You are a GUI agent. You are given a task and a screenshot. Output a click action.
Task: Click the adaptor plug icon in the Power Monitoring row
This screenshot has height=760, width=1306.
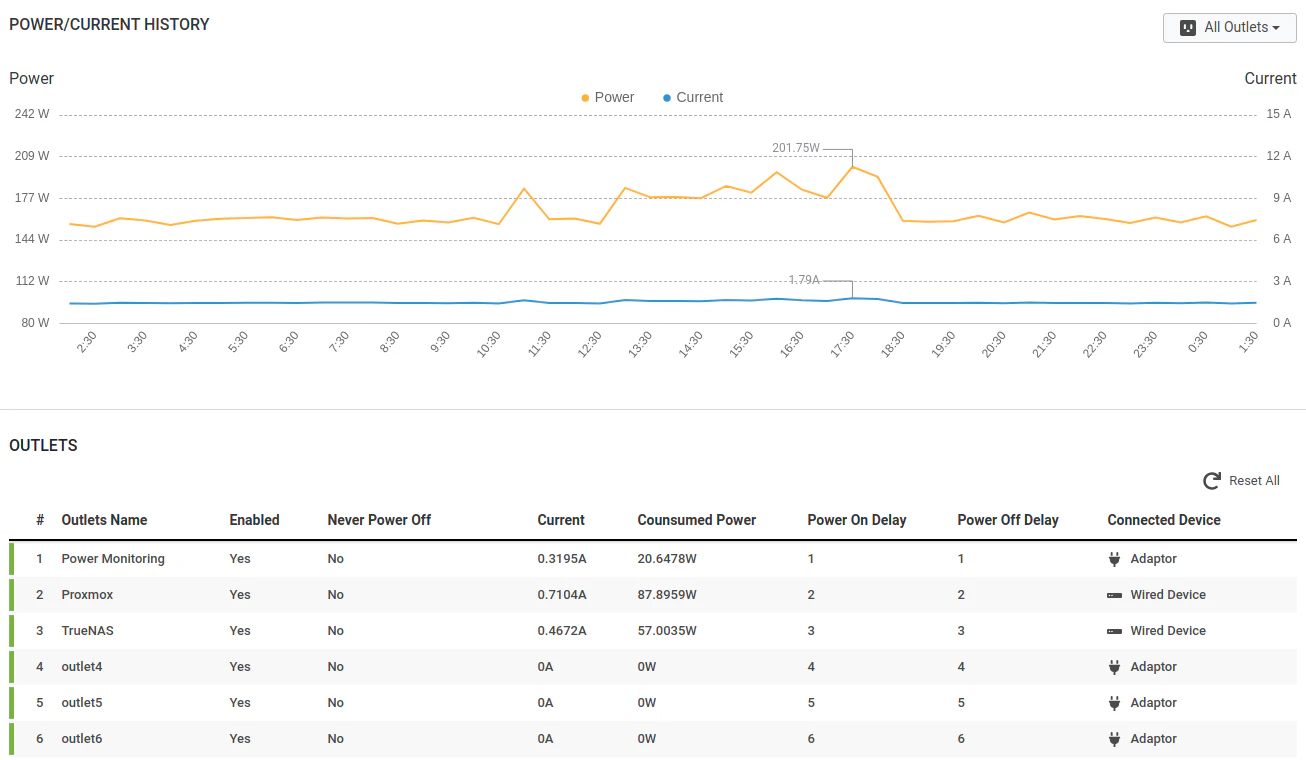[1114, 559]
